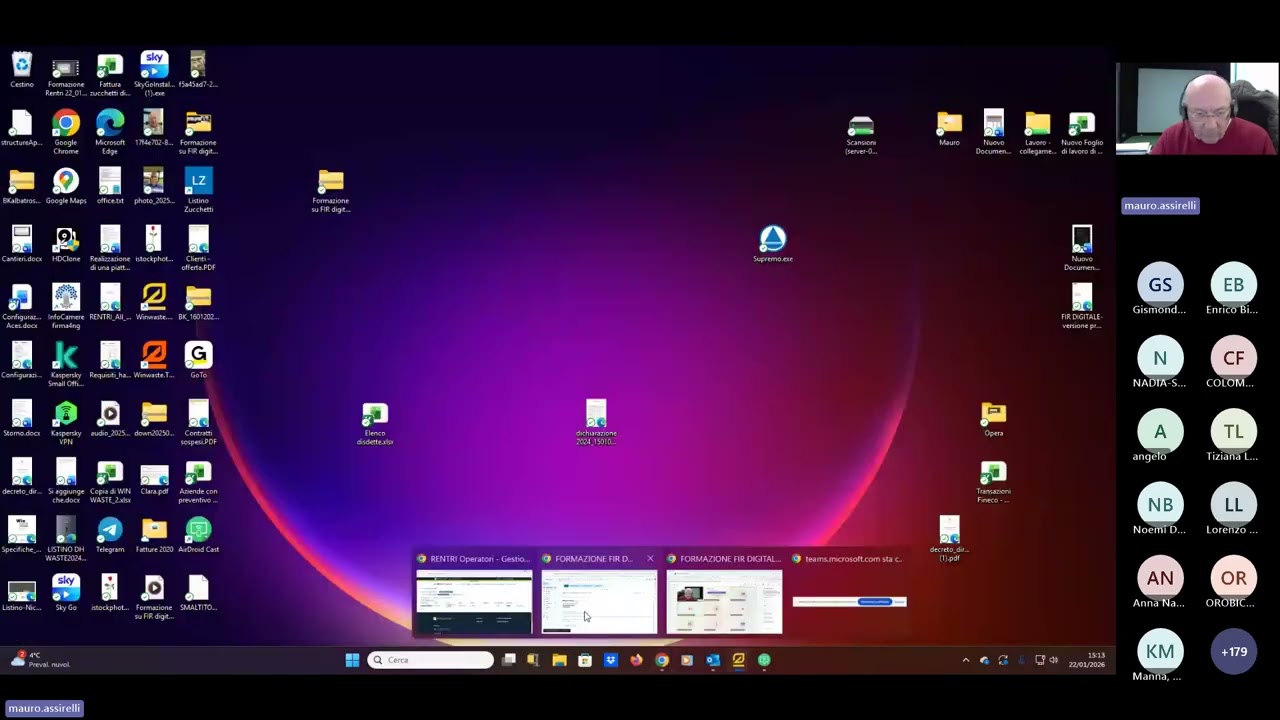Select the HDClone desktop shortcut
Image resolution: width=1280 pixels, height=720 pixels.
coord(66,244)
